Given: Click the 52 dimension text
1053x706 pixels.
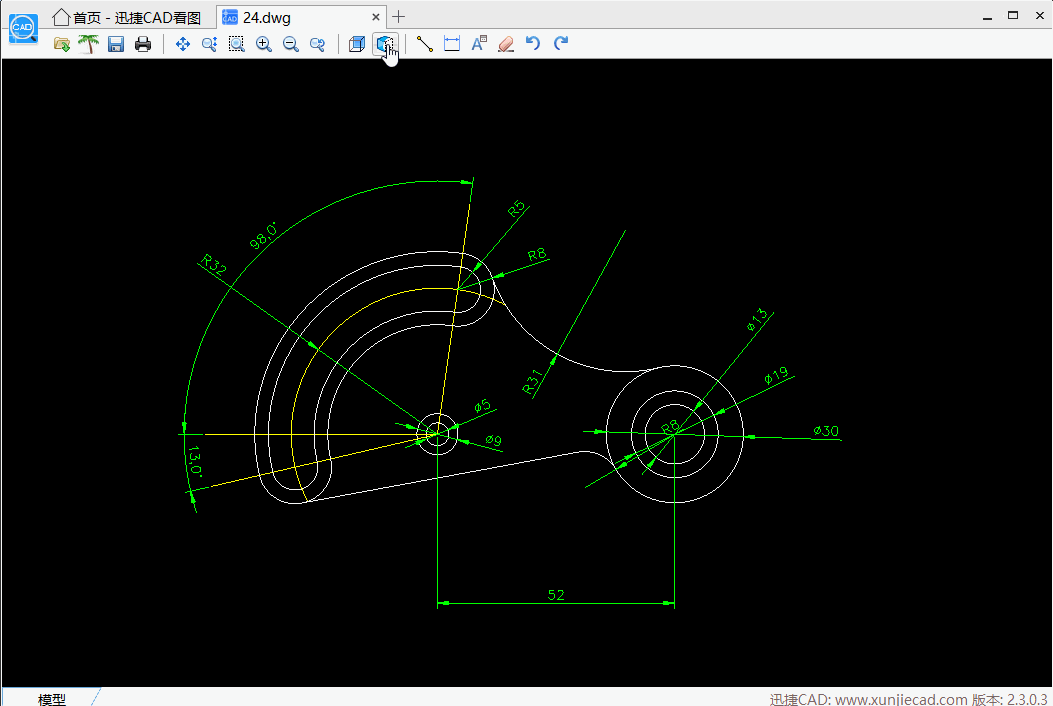Looking at the screenshot, I should (556, 595).
